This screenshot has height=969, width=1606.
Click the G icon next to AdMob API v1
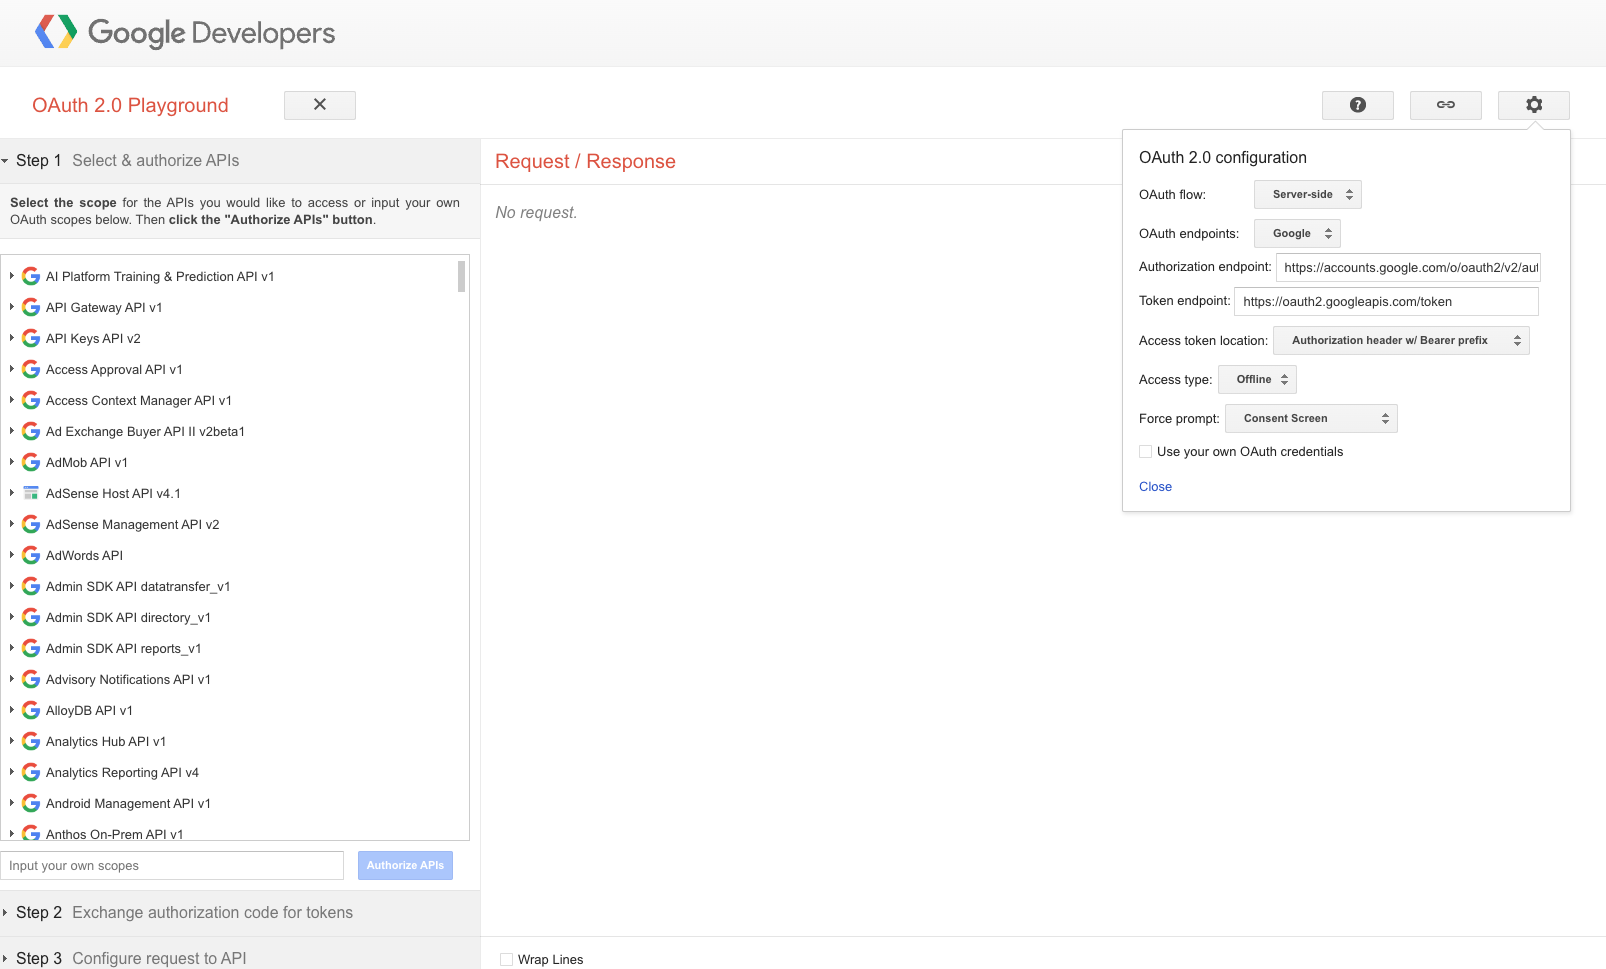coord(30,461)
